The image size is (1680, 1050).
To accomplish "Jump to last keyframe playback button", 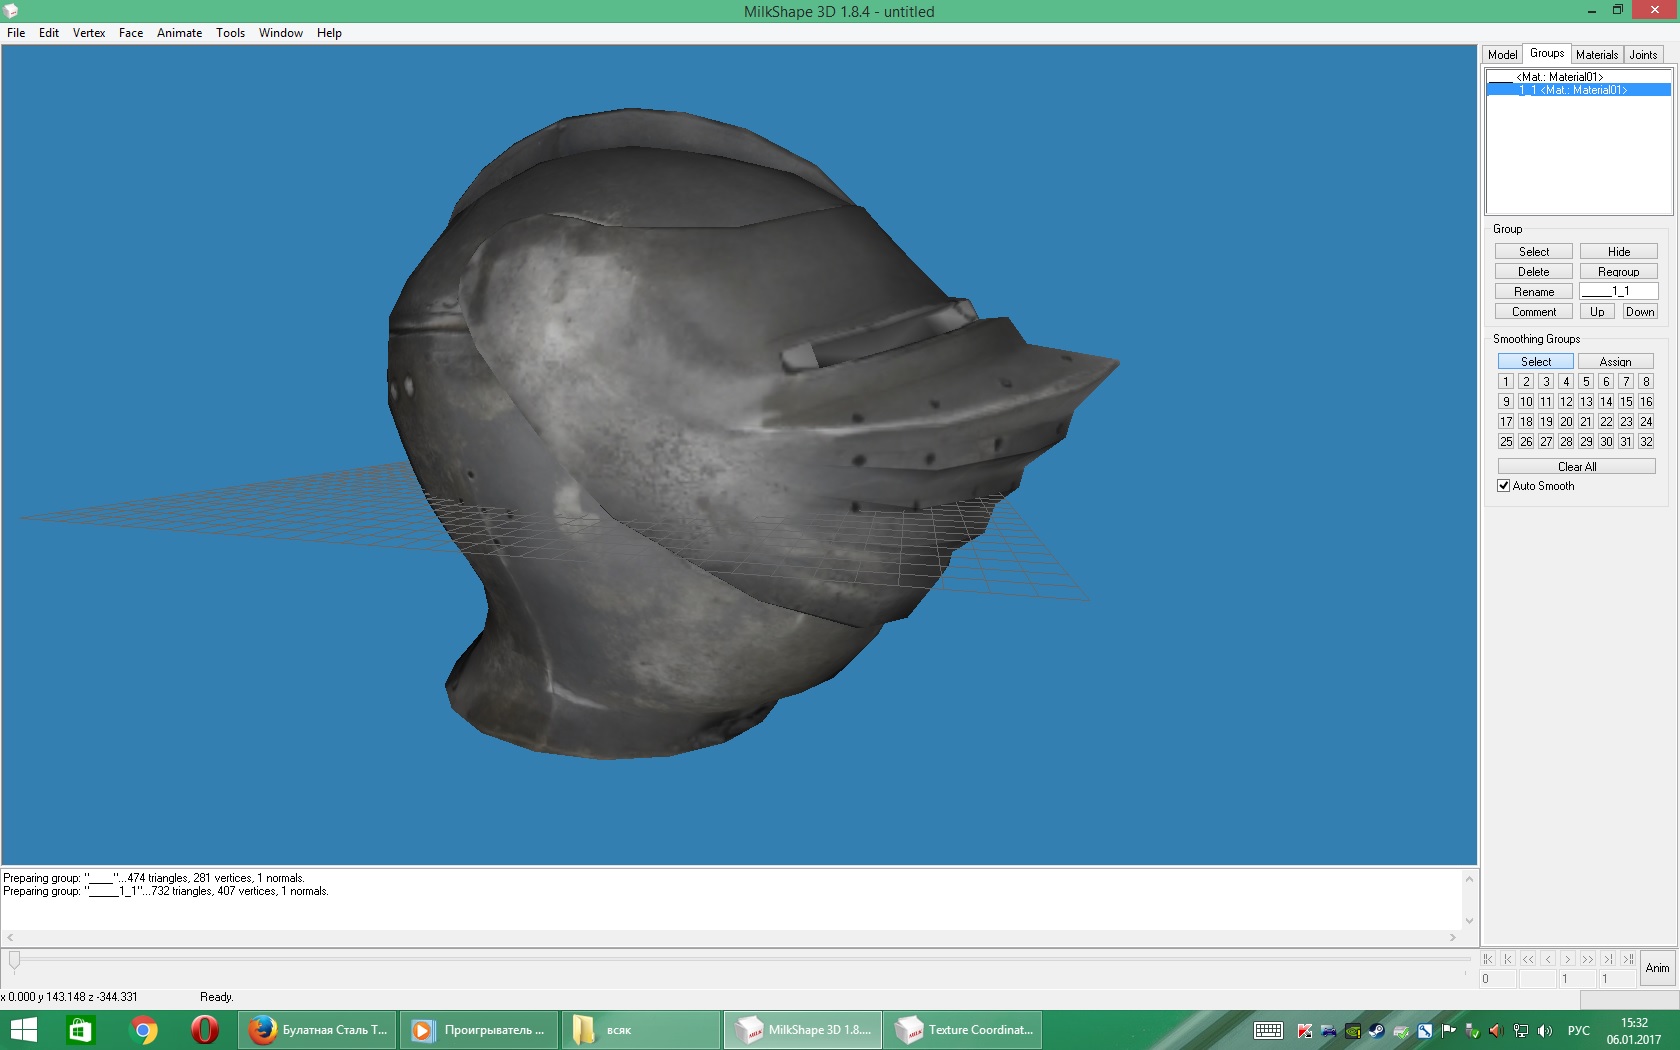I will [1628, 959].
